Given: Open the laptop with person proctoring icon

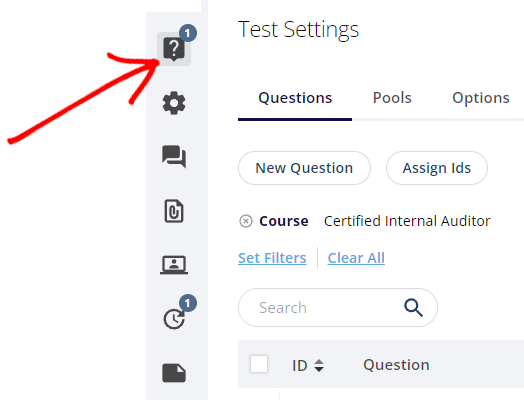Looking at the screenshot, I should pos(174,265).
